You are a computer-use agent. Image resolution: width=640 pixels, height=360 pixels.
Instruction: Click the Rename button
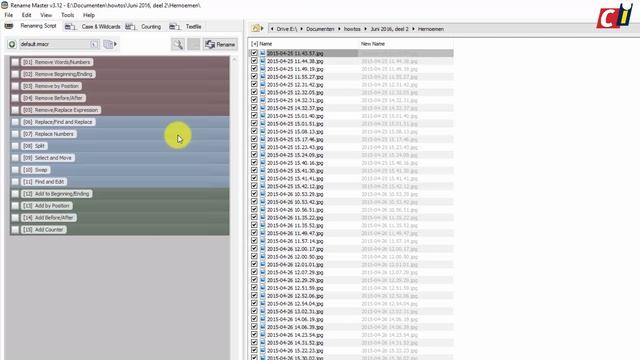pos(220,44)
